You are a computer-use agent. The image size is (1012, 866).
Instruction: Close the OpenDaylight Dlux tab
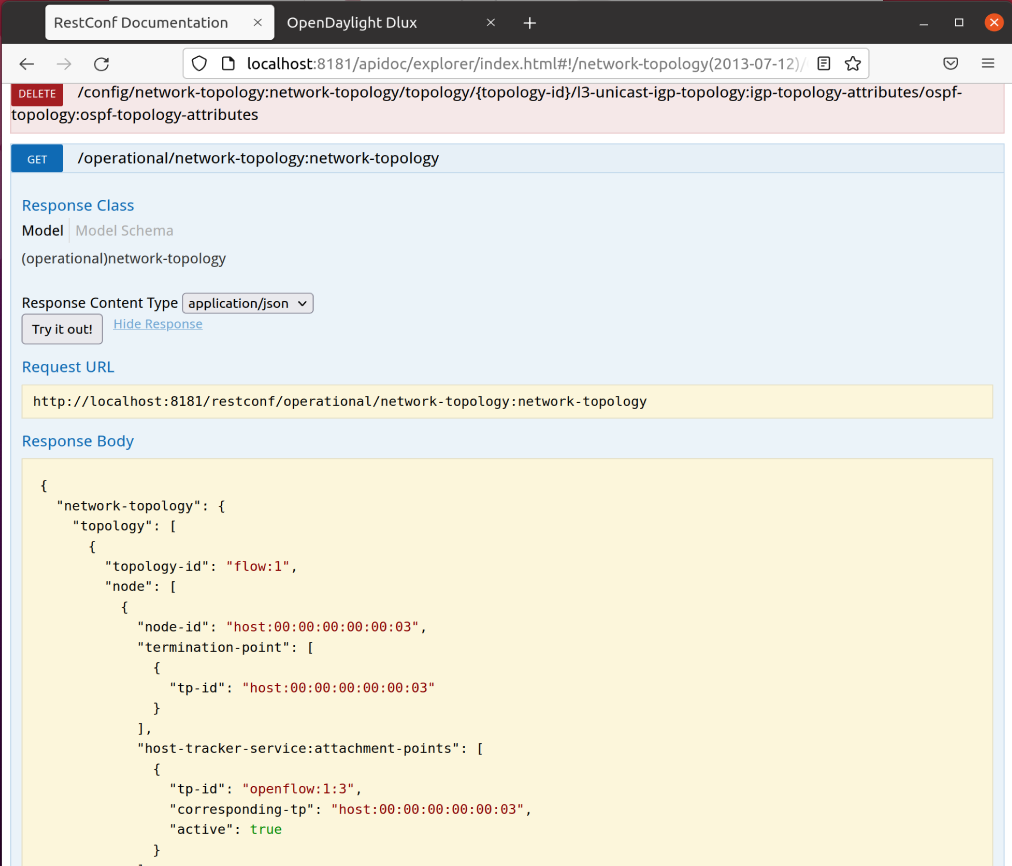point(490,23)
